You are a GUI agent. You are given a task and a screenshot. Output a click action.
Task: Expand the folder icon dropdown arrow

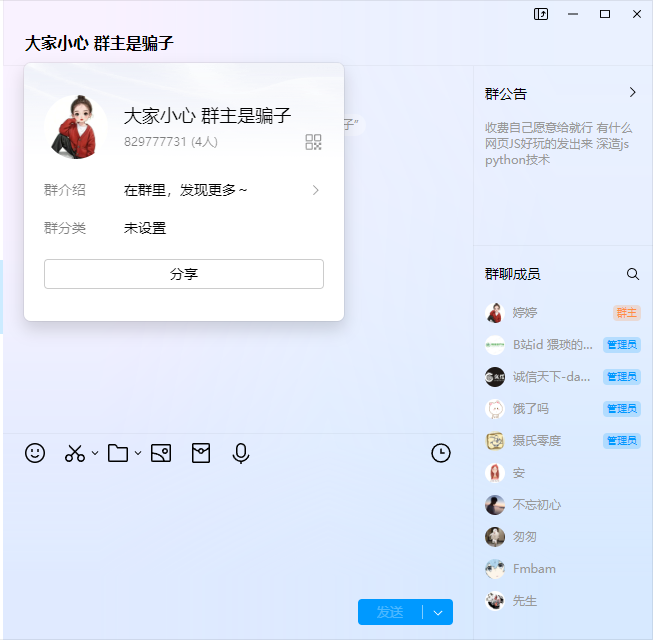point(138,453)
